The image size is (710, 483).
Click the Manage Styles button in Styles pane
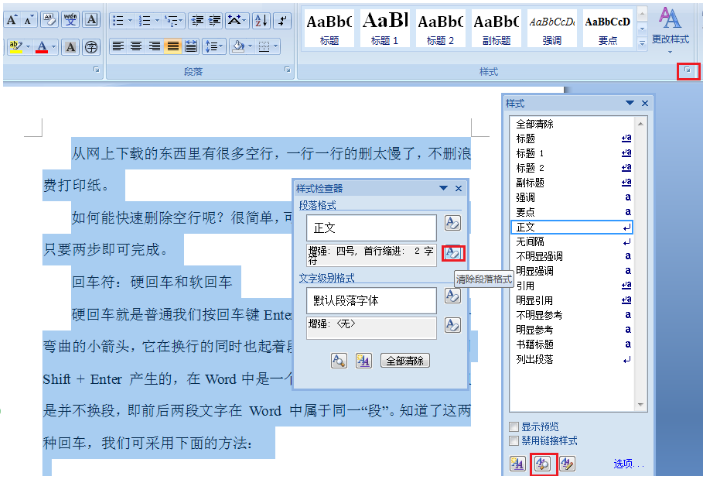[567, 464]
